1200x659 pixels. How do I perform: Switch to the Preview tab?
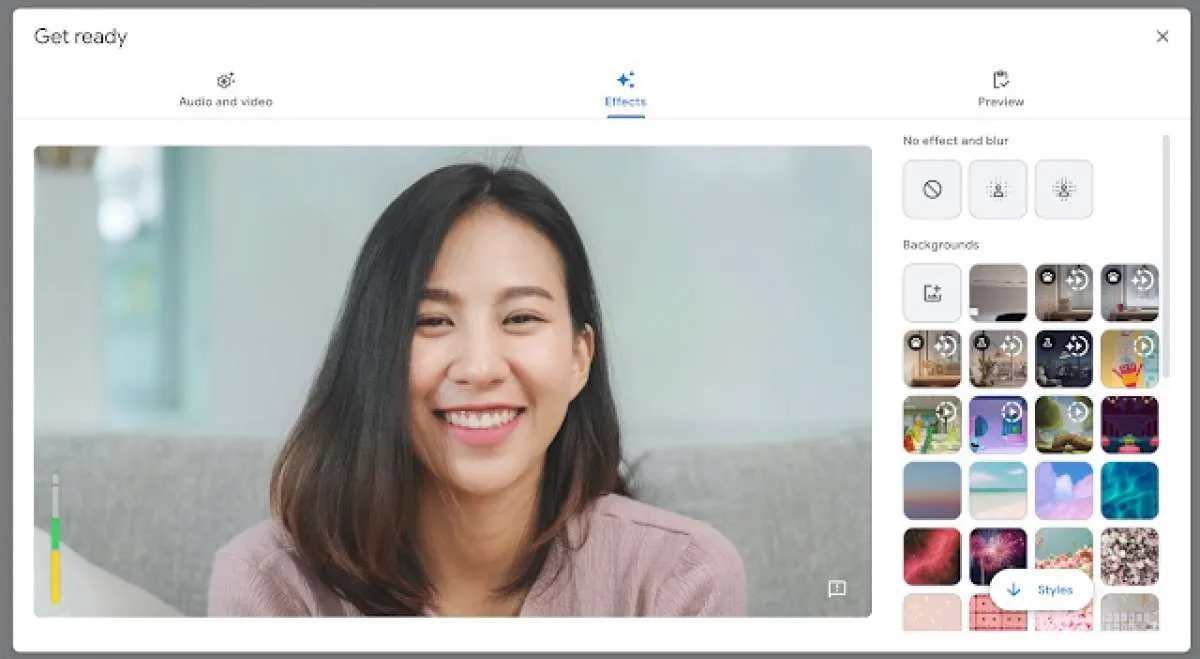(x=1000, y=90)
